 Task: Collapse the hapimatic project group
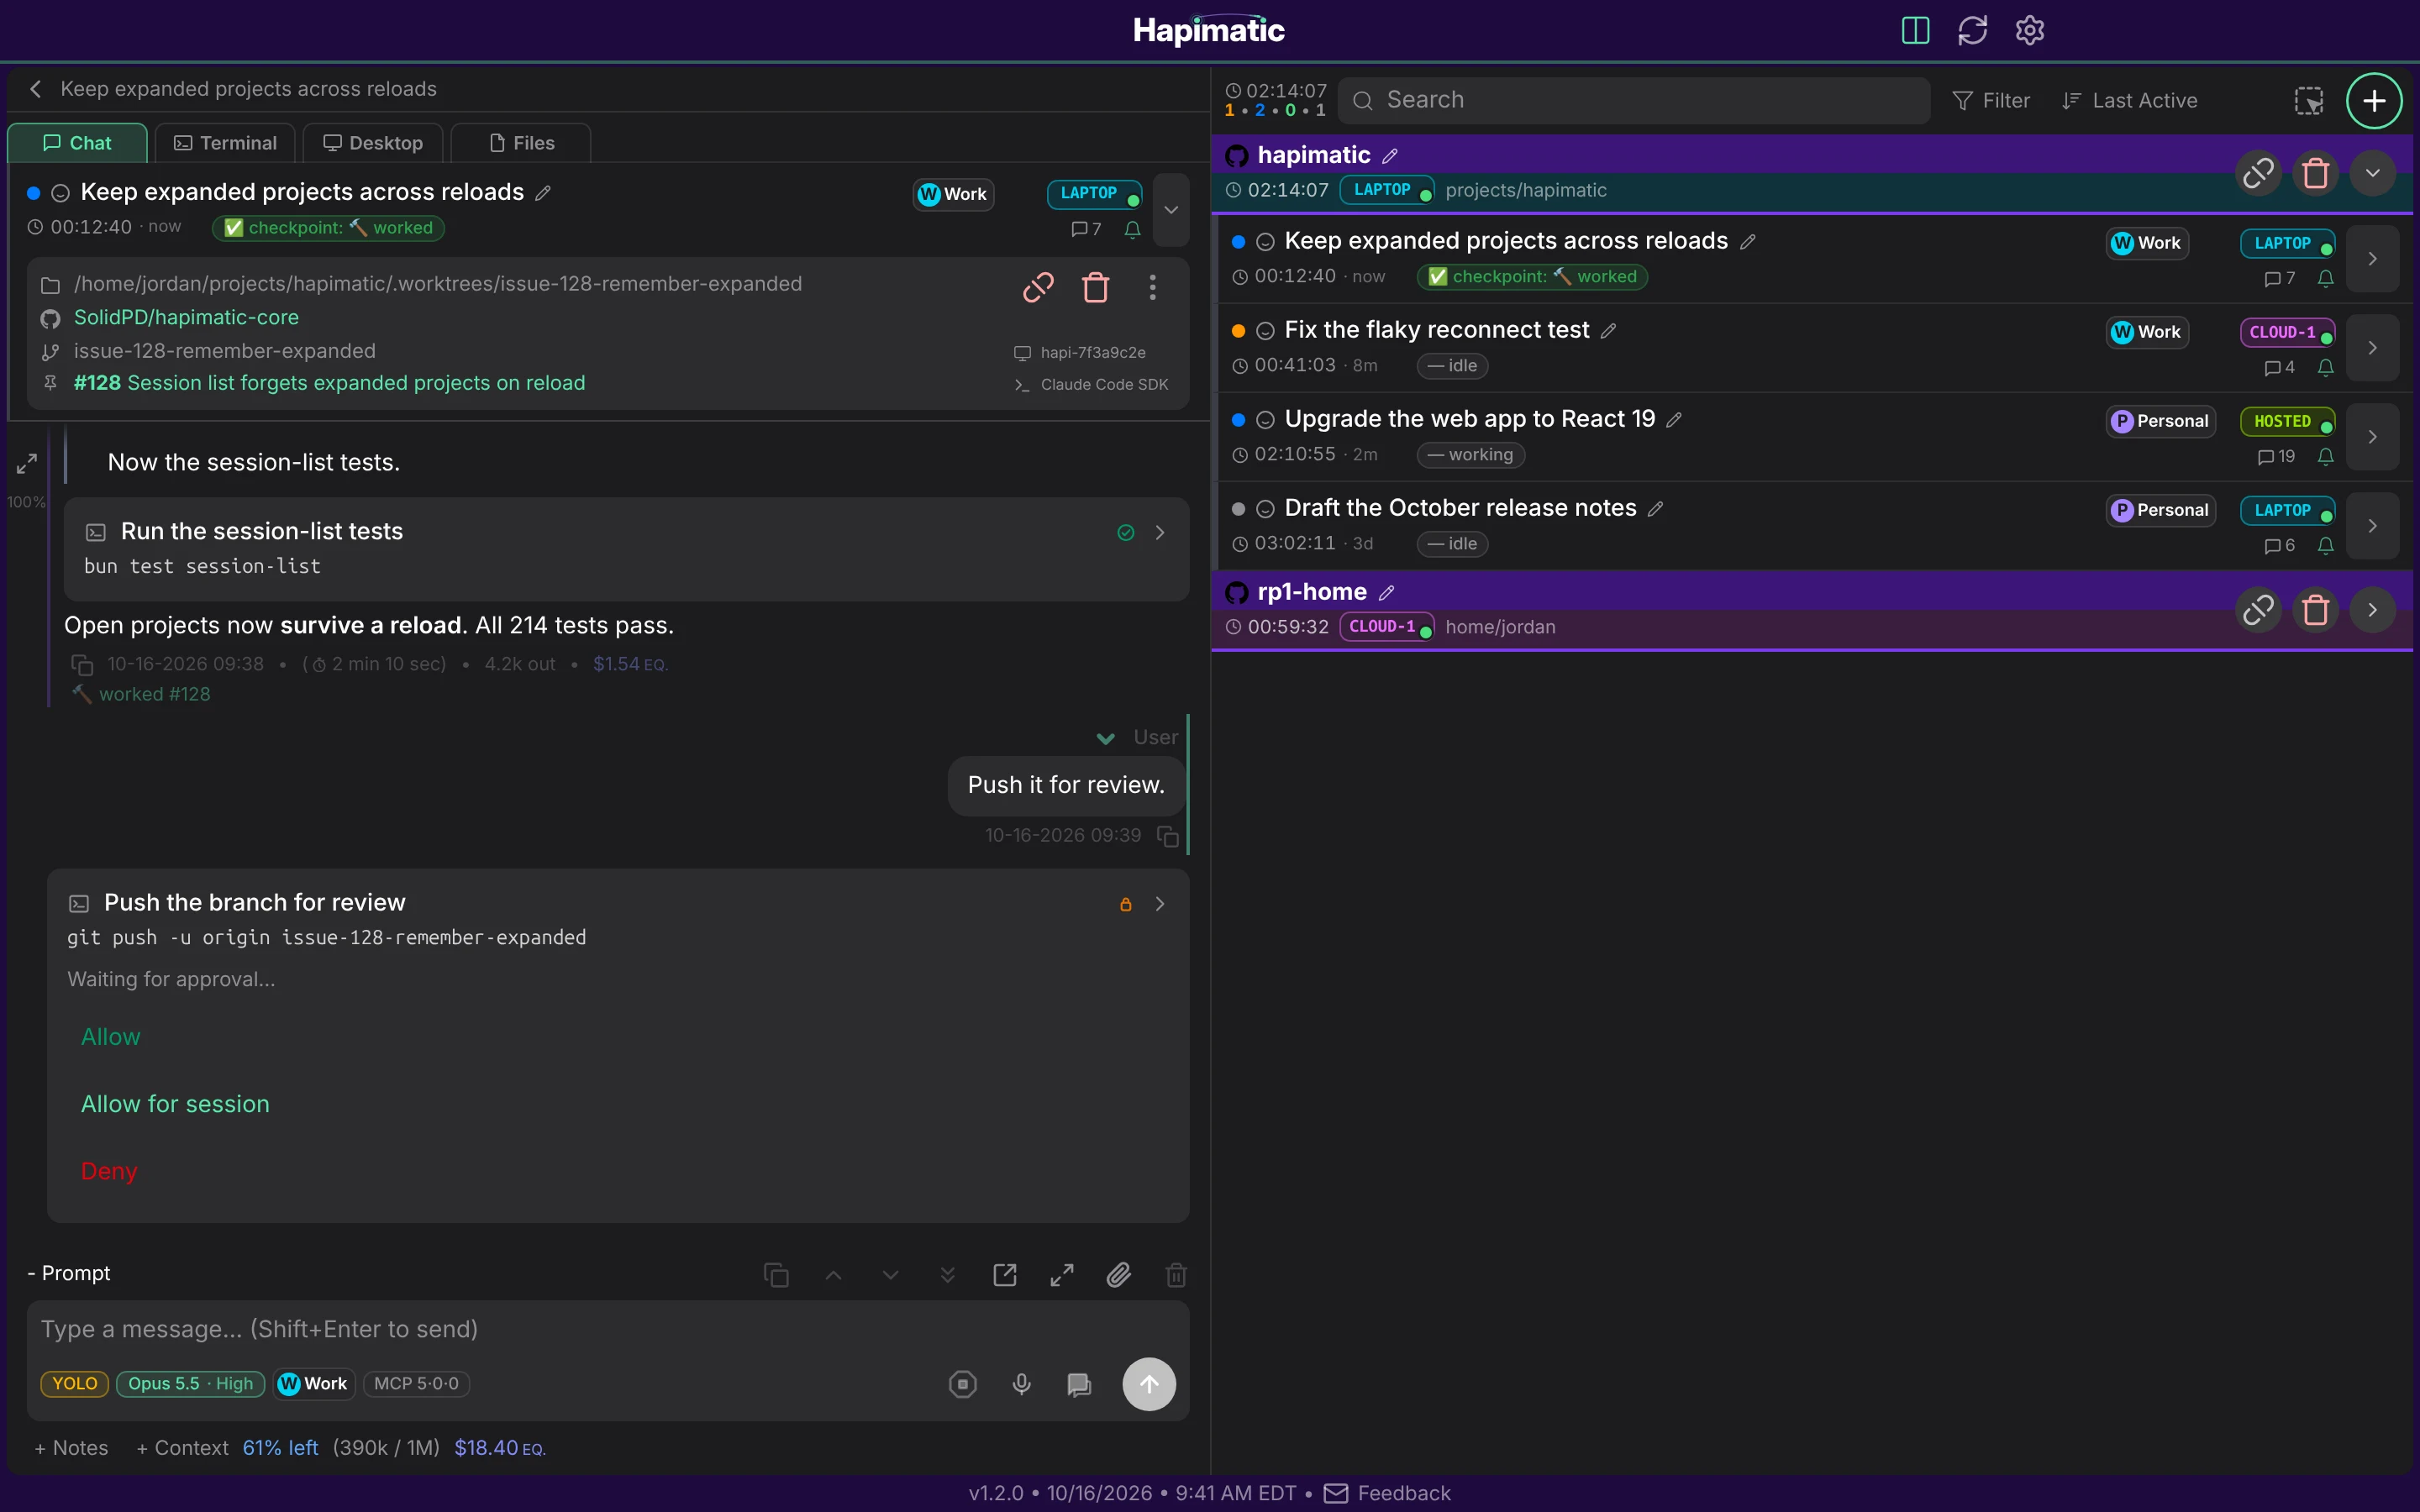click(2372, 173)
